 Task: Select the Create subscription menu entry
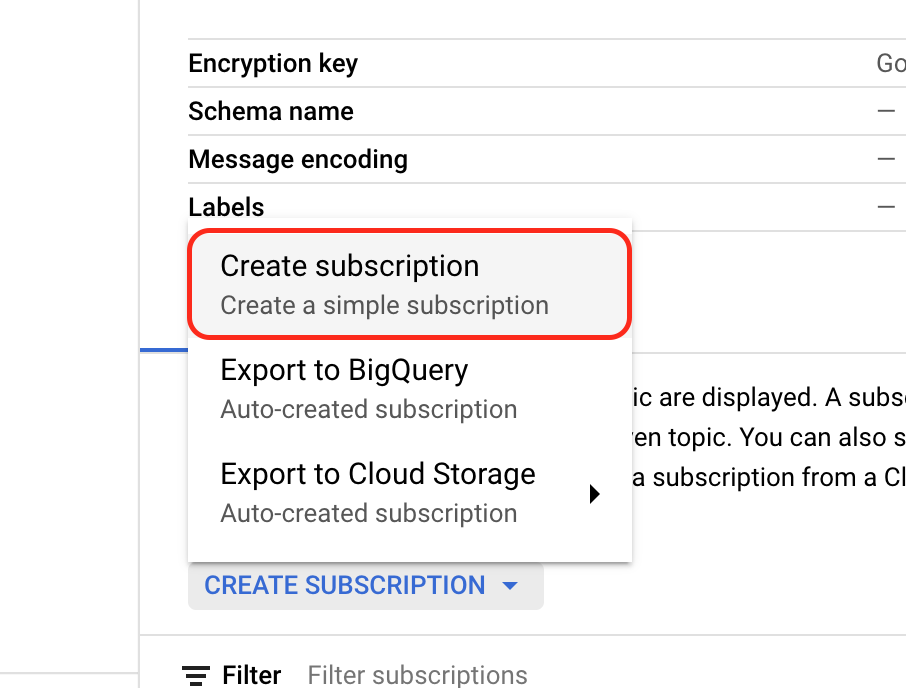tap(350, 267)
